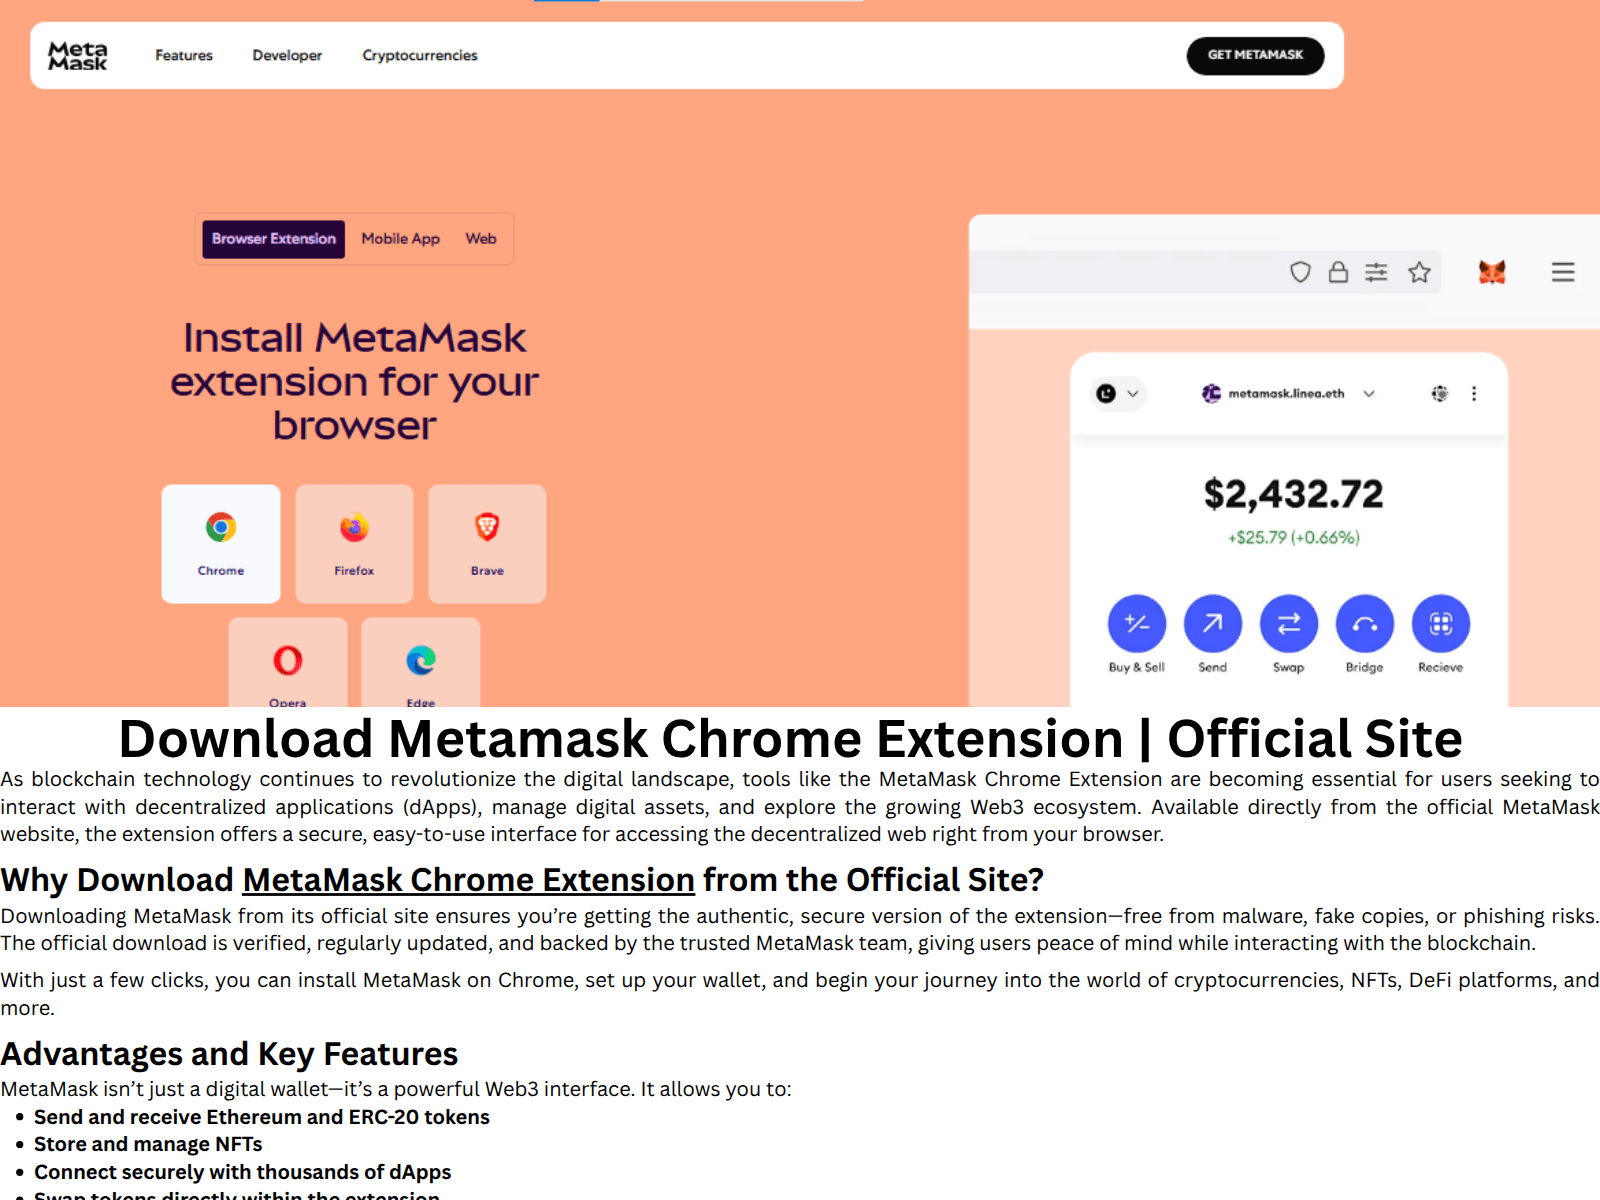The image size is (1600, 1200).
Task: Open the browser hamburger menu
Action: [x=1563, y=272]
